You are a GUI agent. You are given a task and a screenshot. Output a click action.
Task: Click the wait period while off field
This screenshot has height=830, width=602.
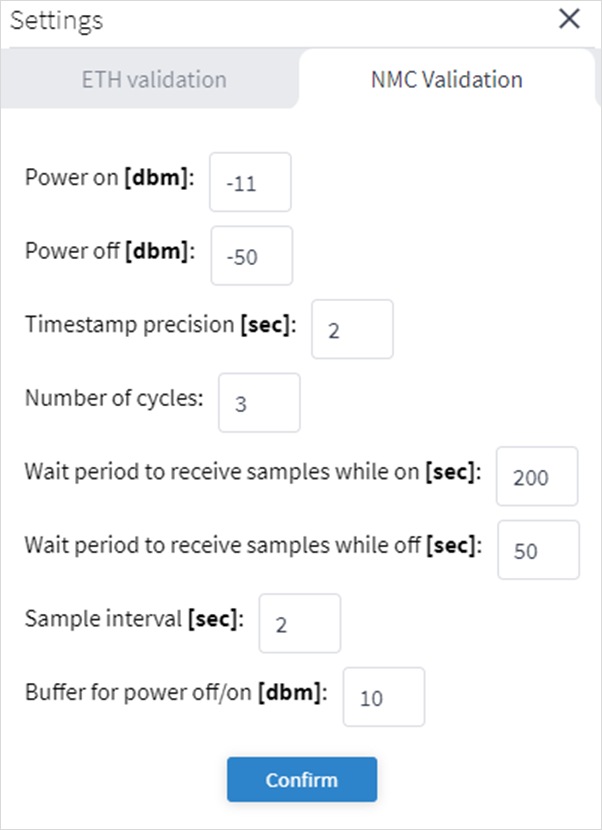(537, 550)
